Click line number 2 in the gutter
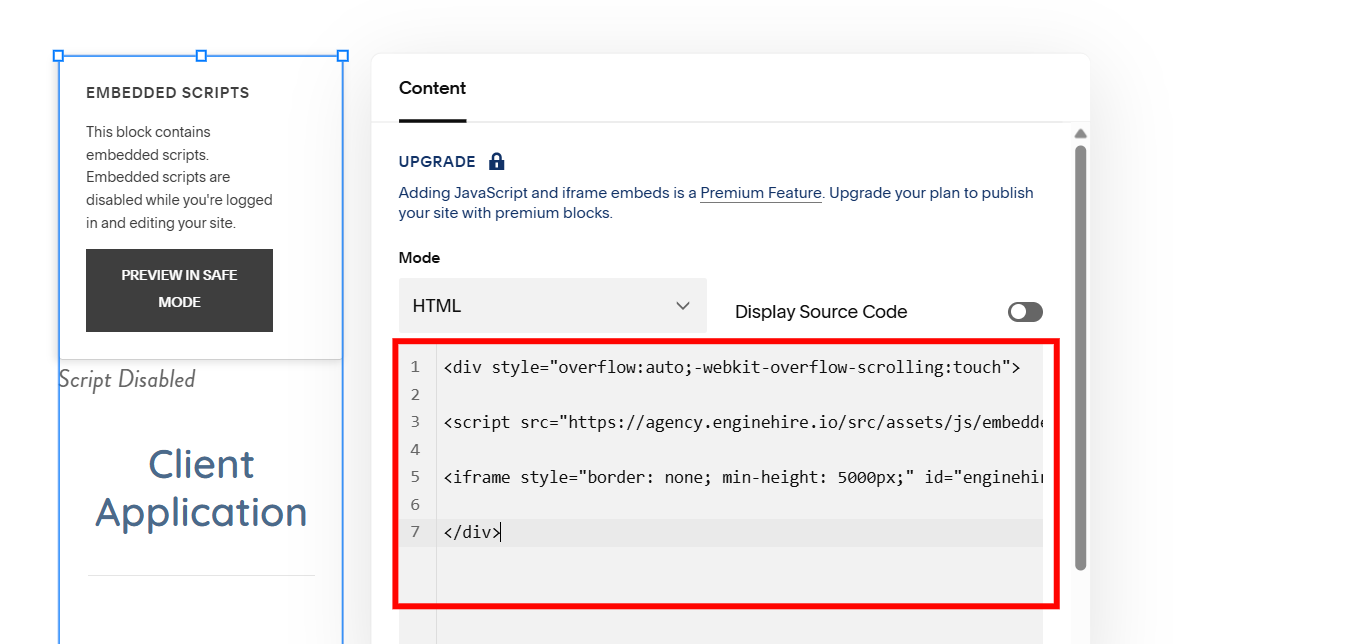The height and width of the screenshot is (644, 1351). click(416, 395)
